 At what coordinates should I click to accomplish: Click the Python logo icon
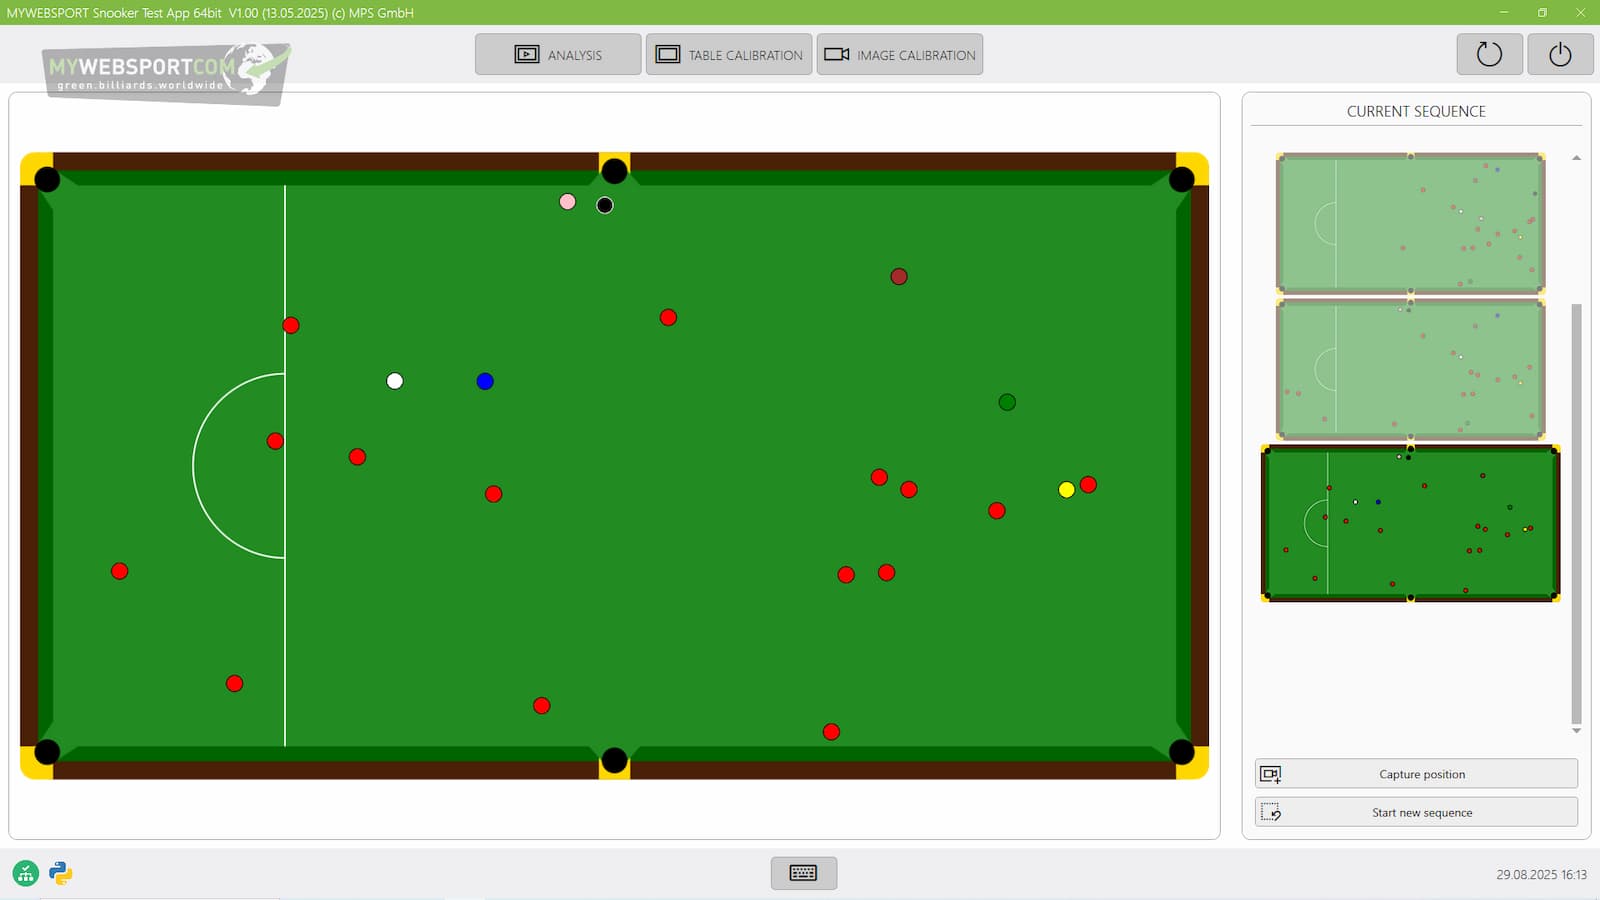click(x=61, y=873)
